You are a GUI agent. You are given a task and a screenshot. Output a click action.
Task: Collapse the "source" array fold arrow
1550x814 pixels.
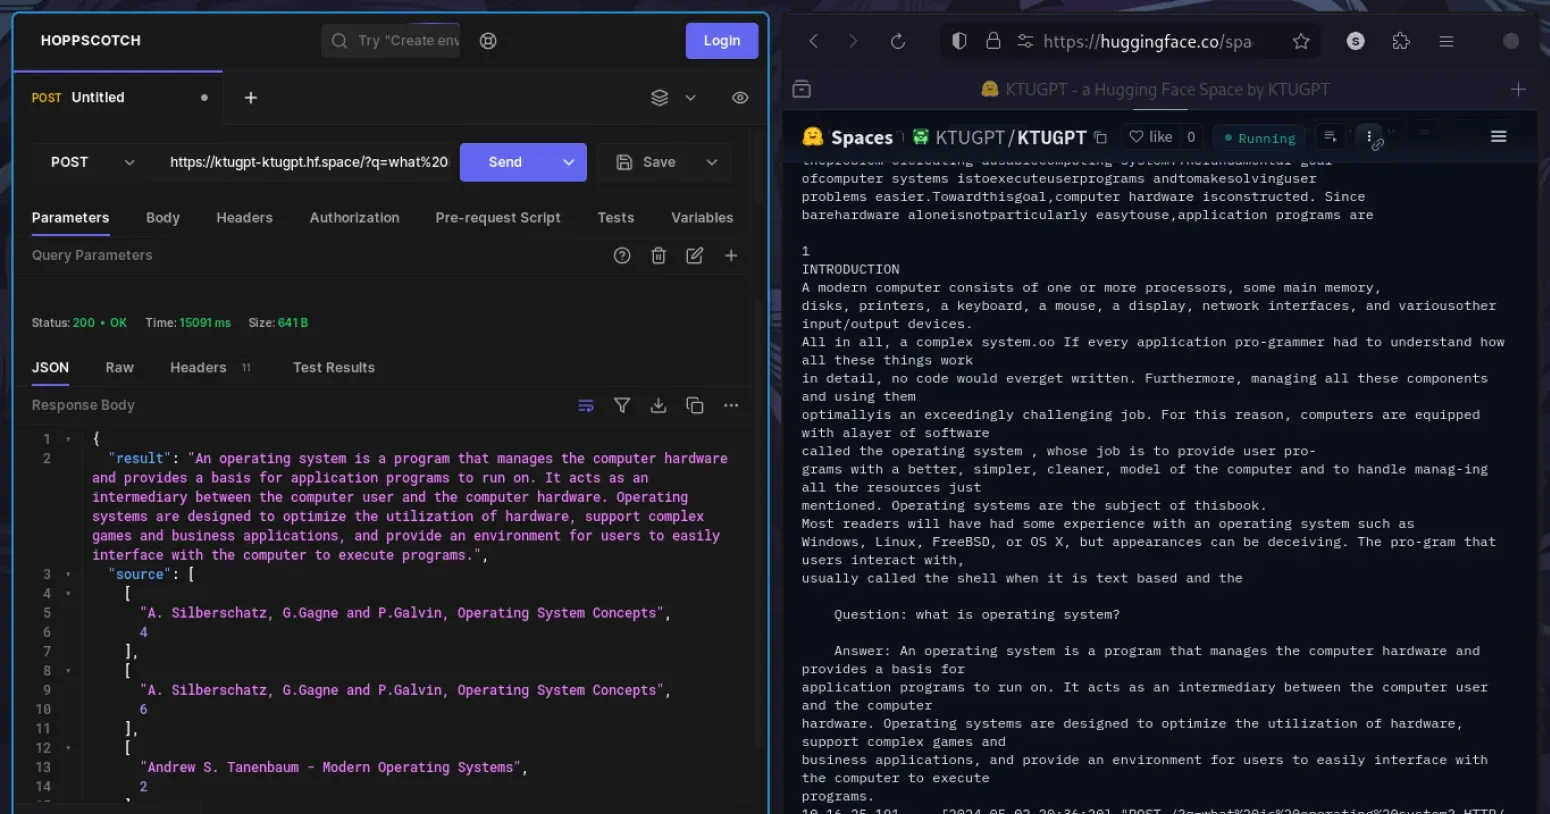[x=68, y=575]
